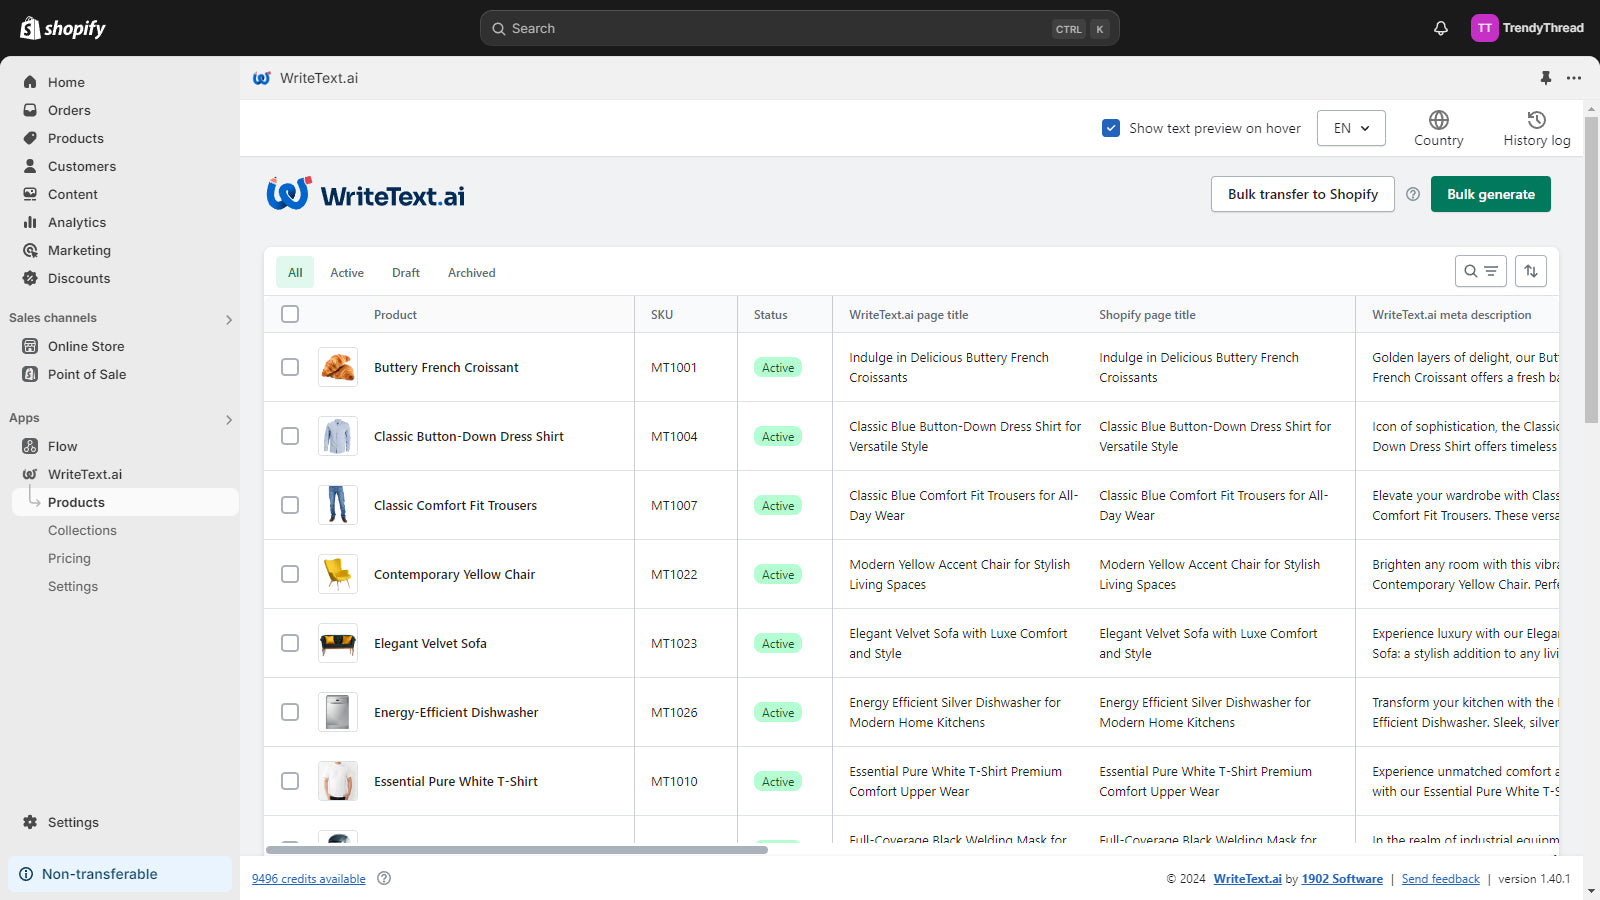Click the Send feedback link
This screenshot has width=1600, height=900.
(x=1441, y=879)
